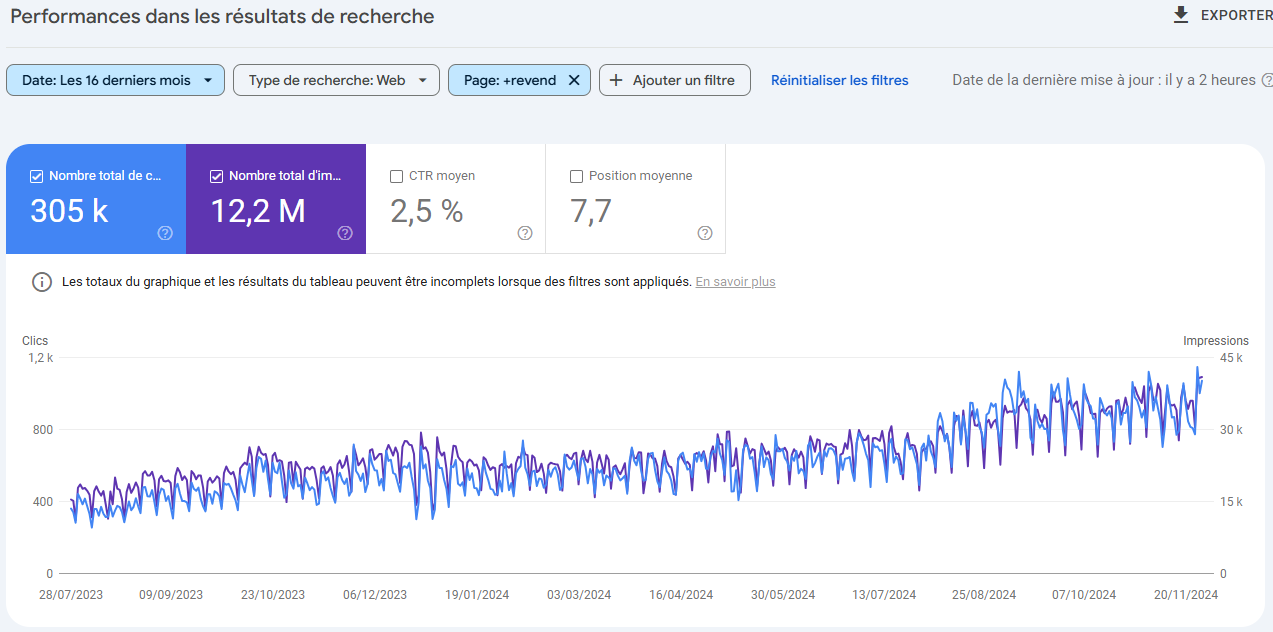Open help icon on total clicks card
Viewport: 1273px width, 632px height.
pyautogui.click(x=165, y=233)
